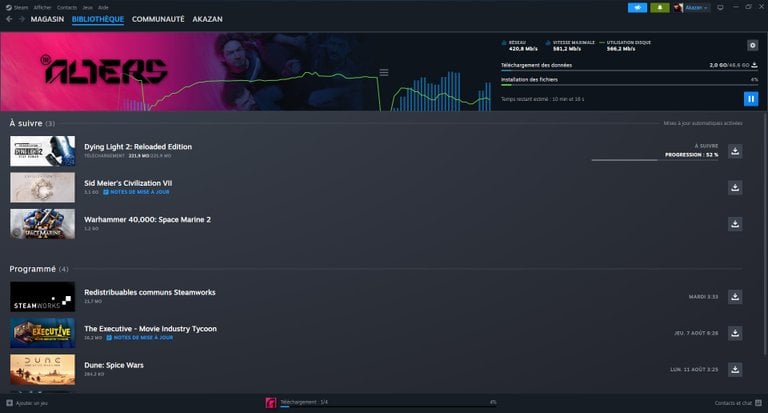Image resolution: width=768 pixels, height=413 pixels.
Task: Click the Steam logo in menu bar
Action: (8, 7)
